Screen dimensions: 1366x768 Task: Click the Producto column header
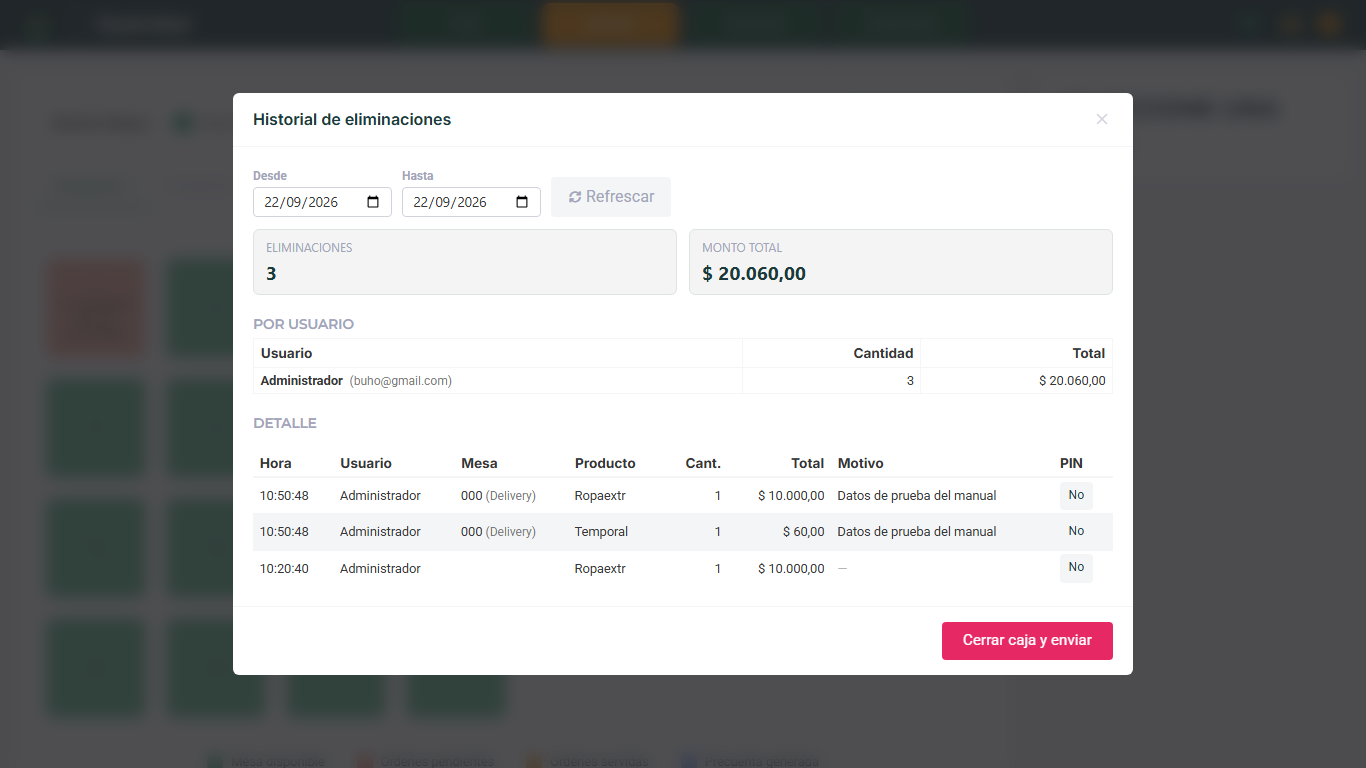click(605, 463)
